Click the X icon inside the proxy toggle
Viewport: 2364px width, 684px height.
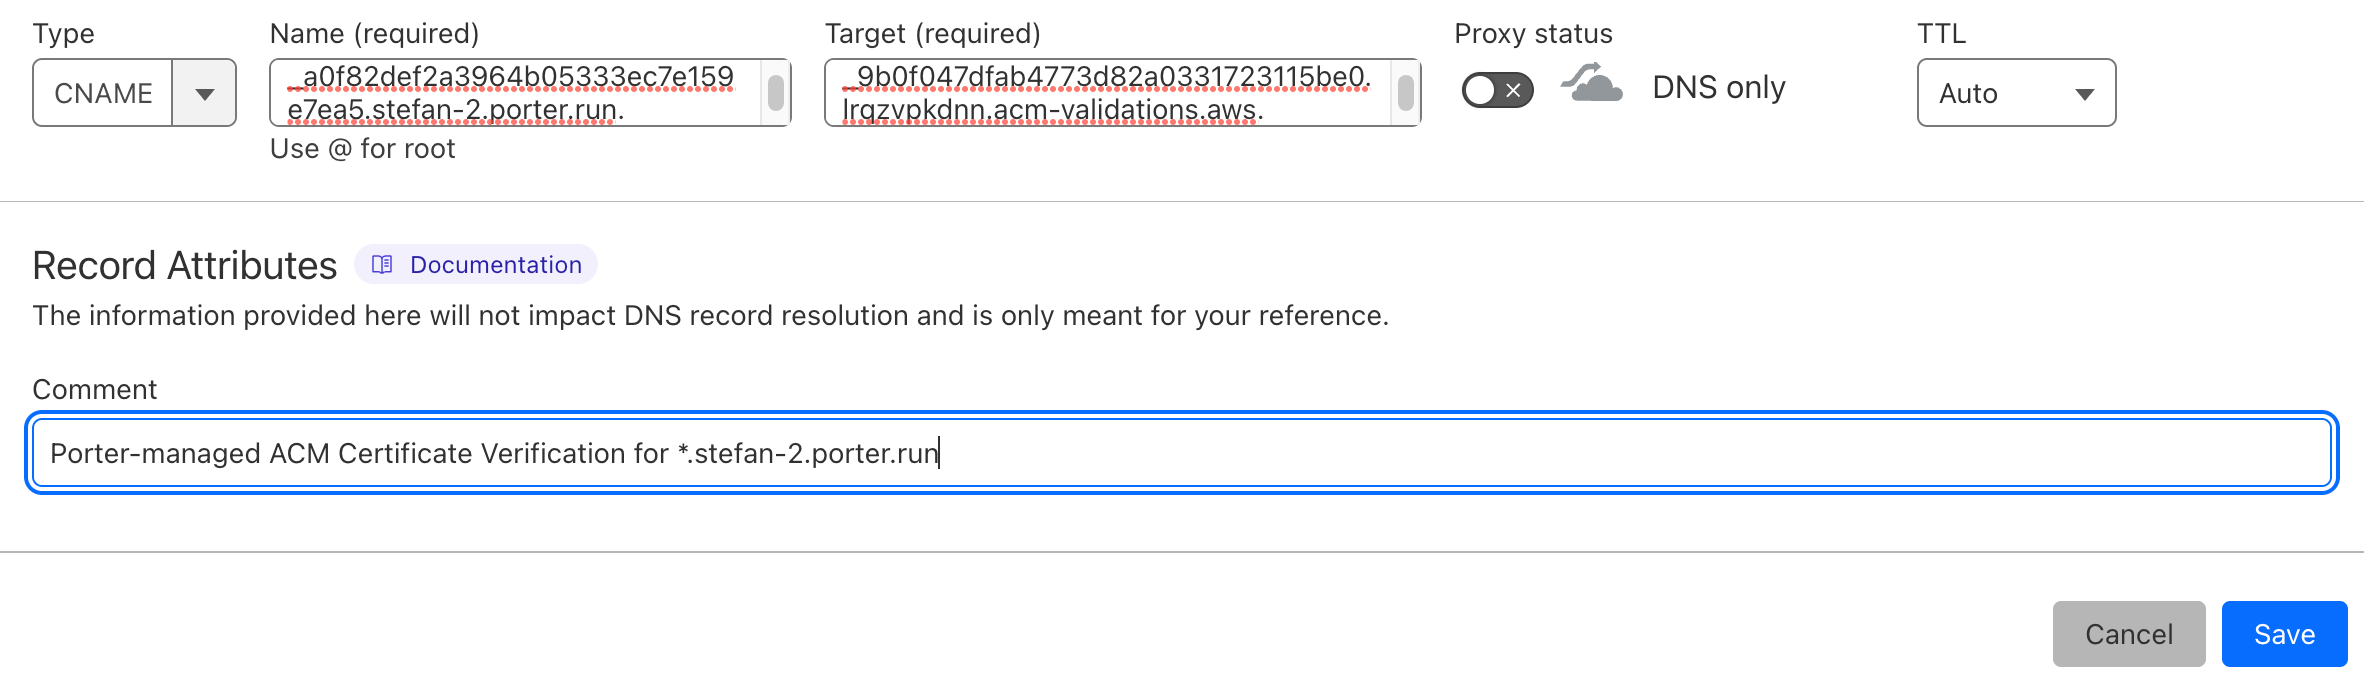1512,90
